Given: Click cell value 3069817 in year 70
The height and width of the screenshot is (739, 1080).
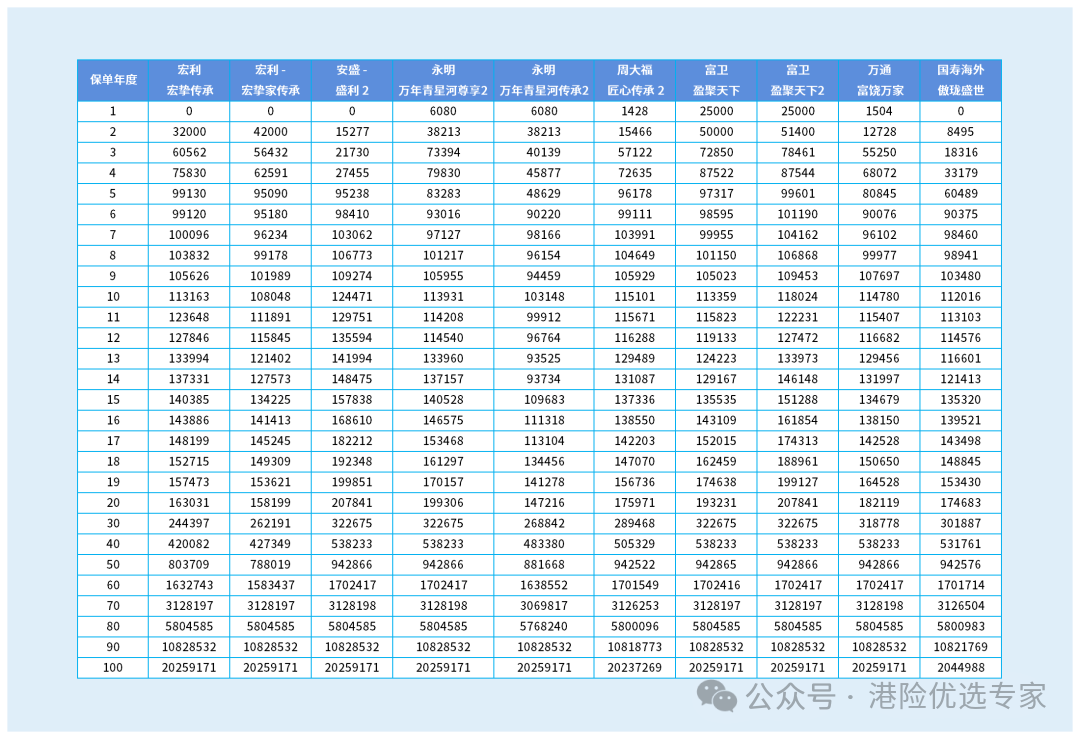Looking at the screenshot, I should tap(543, 606).
